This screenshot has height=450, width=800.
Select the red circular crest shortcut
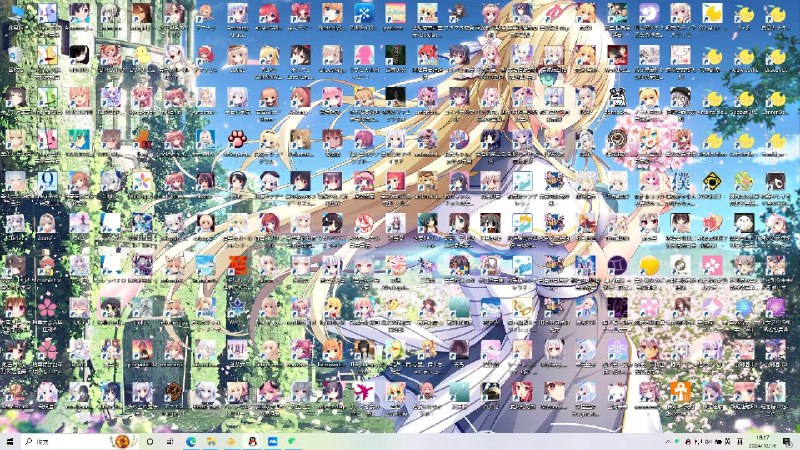364,223
